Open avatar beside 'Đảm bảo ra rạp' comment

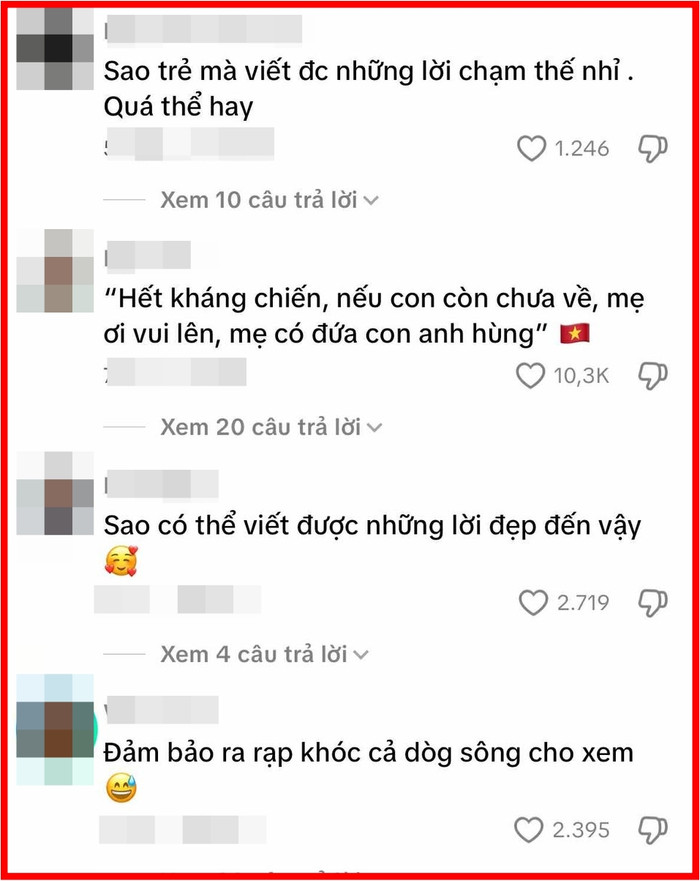[55, 729]
